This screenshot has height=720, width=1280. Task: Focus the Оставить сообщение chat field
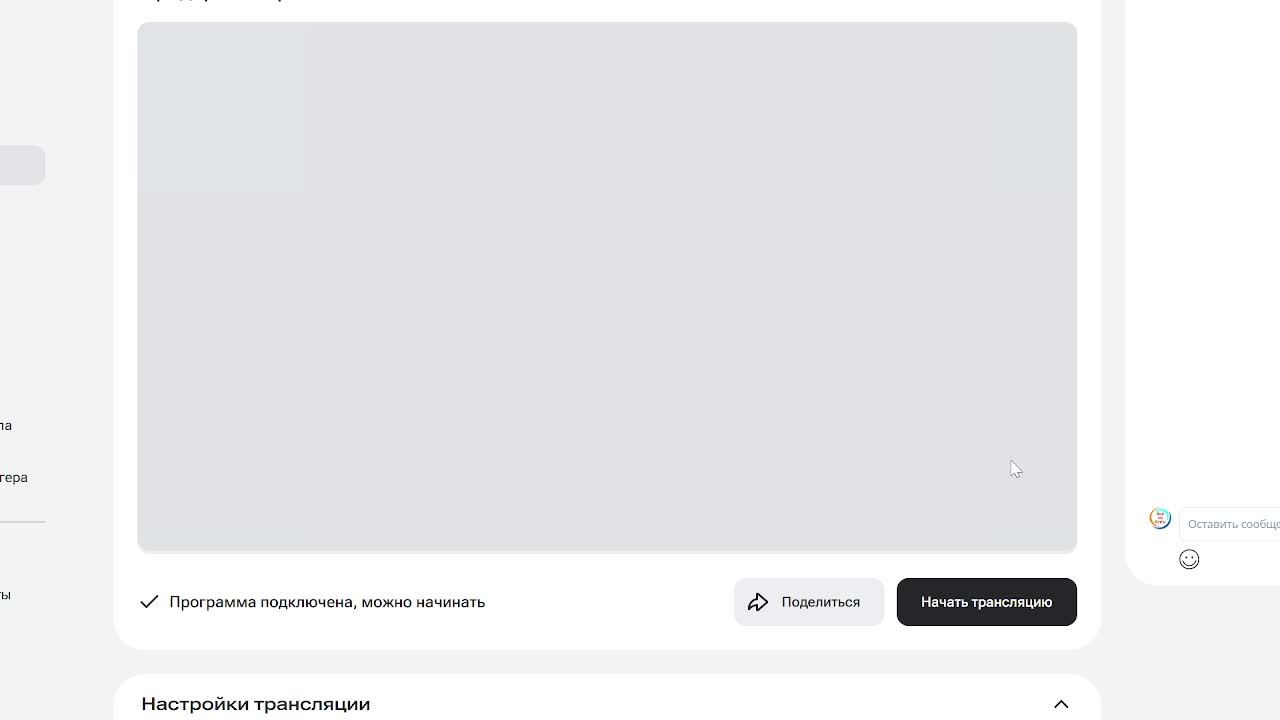click(1230, 524)
